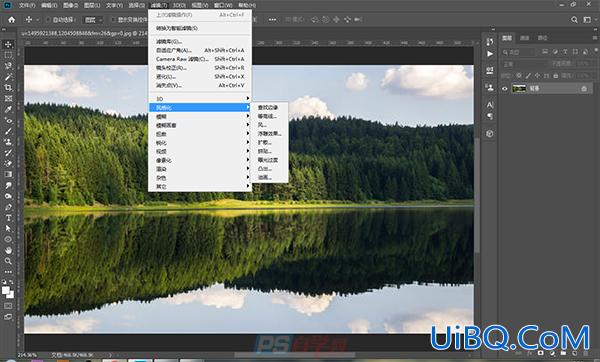The width and height of the screenshot is (600, 362).
Task: Select the Lasso tool
Action: [x=8, y=66]
